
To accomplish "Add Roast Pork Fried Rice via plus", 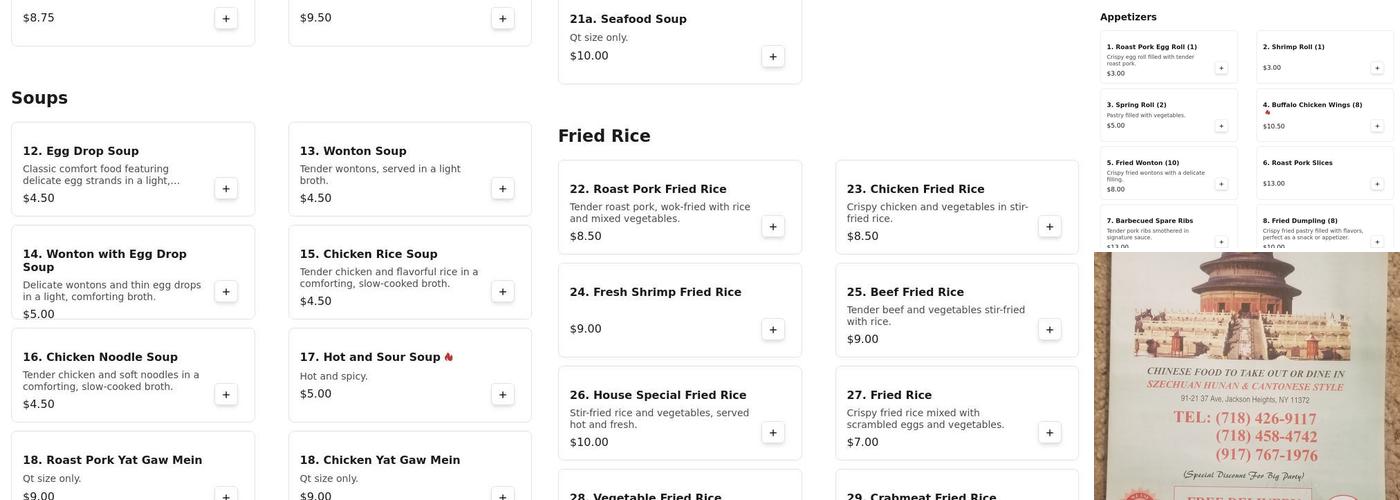I will click(x=773, y=227).
